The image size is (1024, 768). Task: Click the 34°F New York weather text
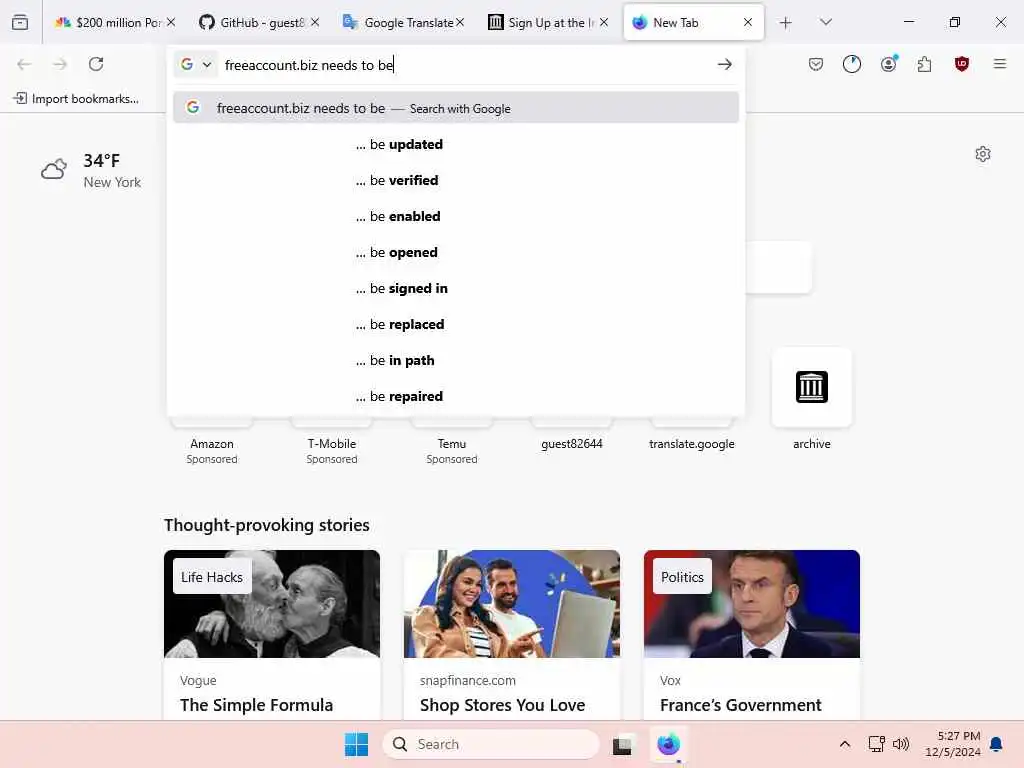click(112, 171)
